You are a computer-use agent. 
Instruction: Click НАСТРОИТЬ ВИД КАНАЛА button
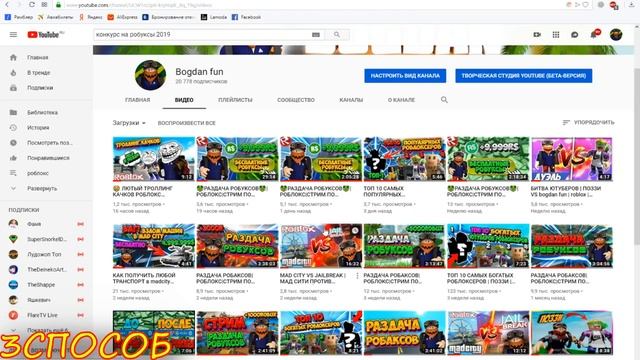405,76
